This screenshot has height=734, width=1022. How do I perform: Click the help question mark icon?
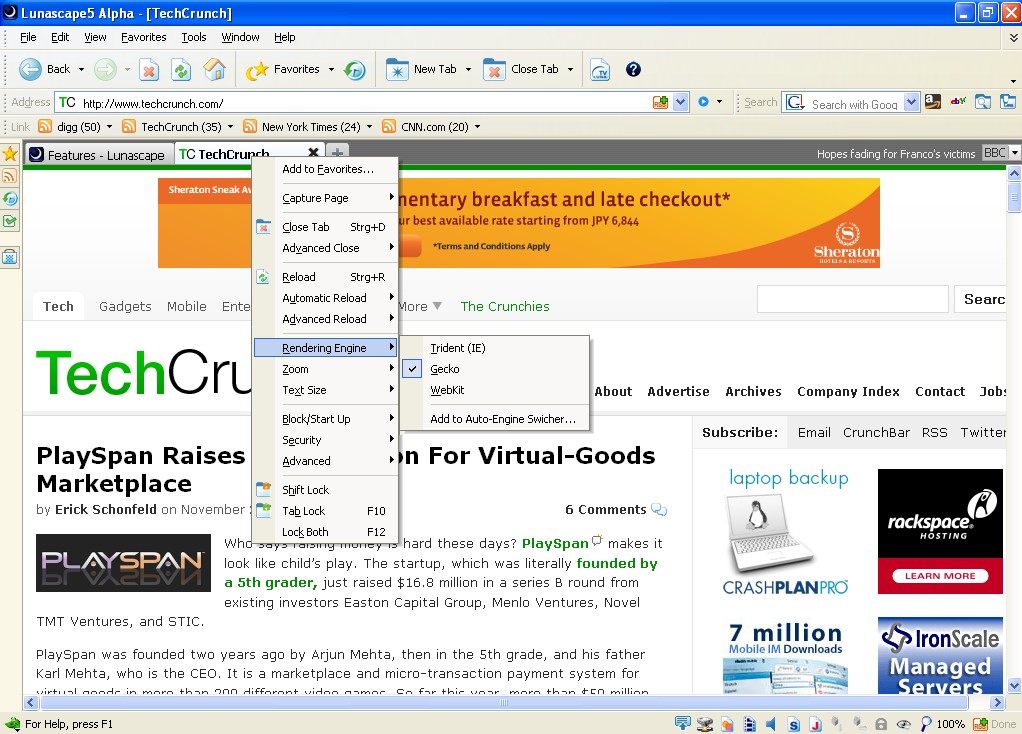click(x=633, y=70)
